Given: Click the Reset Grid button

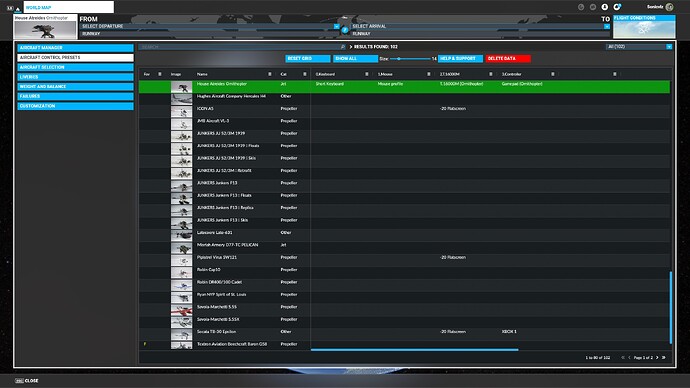Looking at the screenshot, I should click(308, 59).
